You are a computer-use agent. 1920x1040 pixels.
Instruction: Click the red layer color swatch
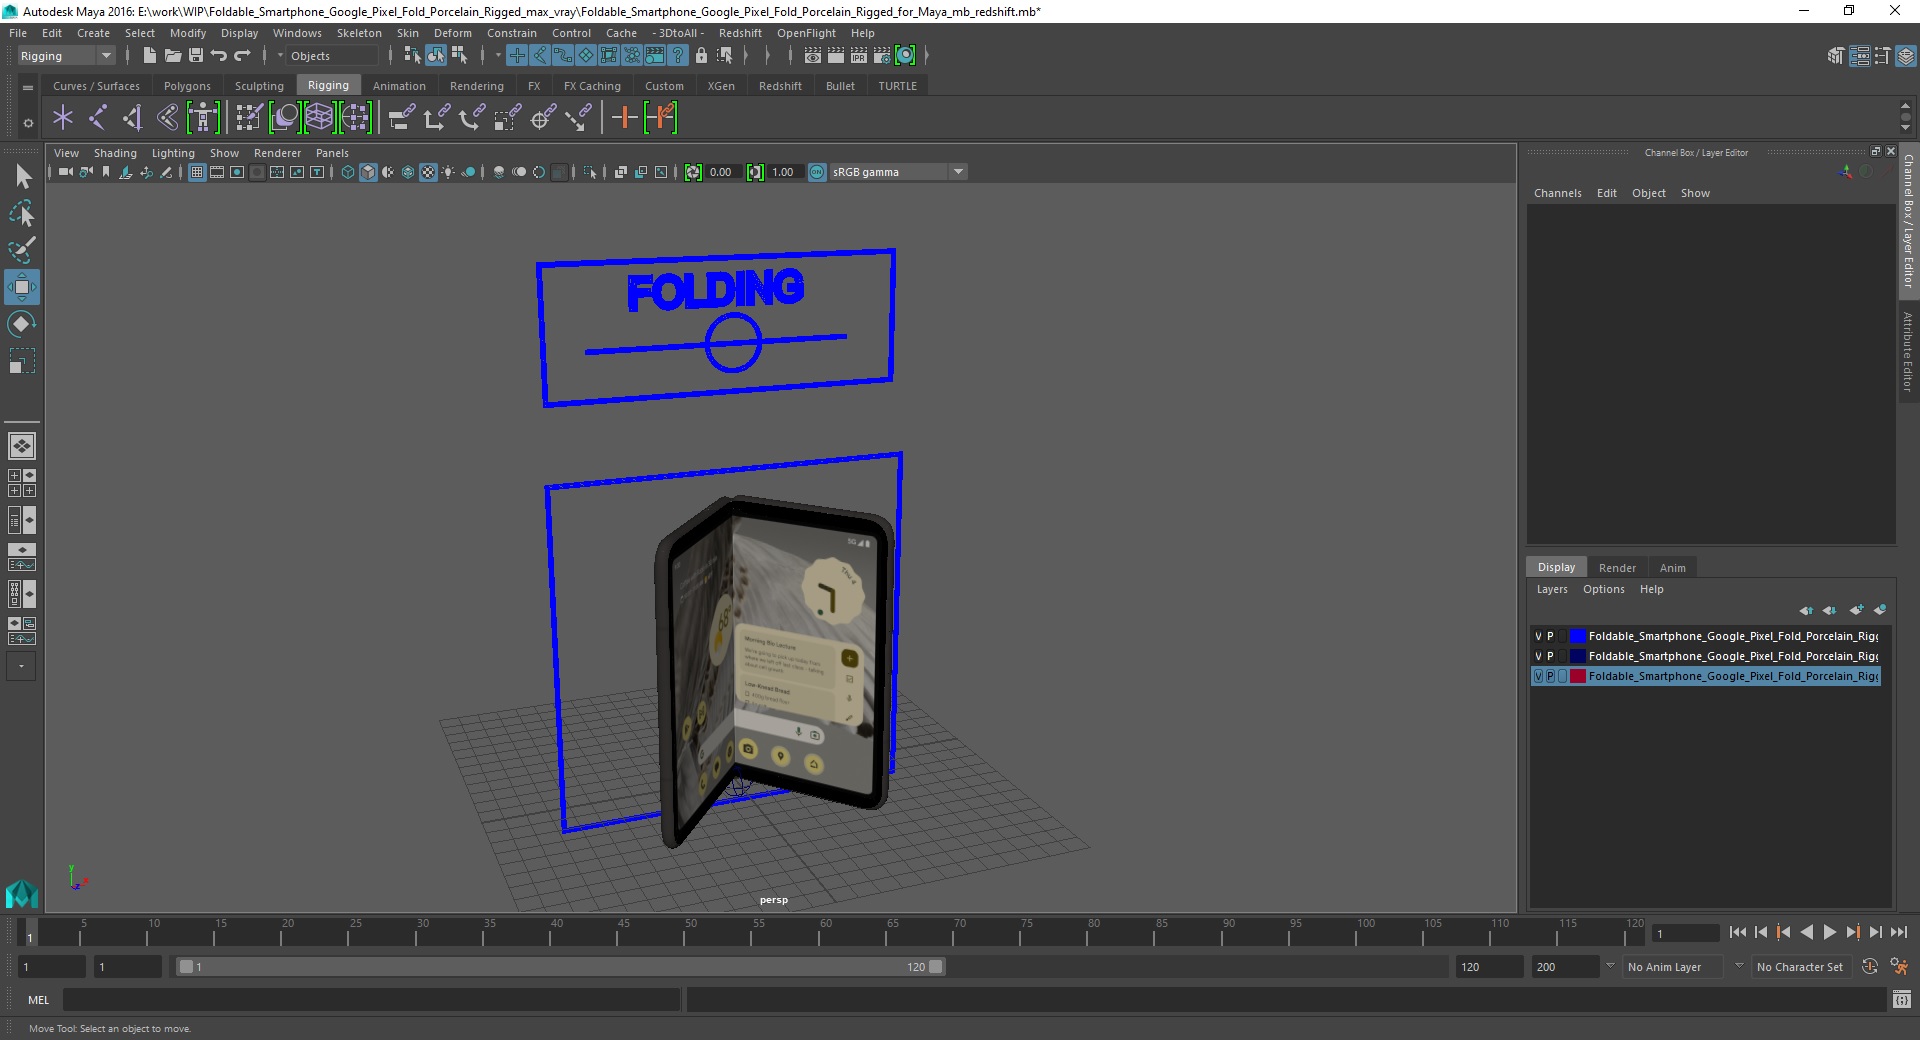click(x=1578, y=676)
